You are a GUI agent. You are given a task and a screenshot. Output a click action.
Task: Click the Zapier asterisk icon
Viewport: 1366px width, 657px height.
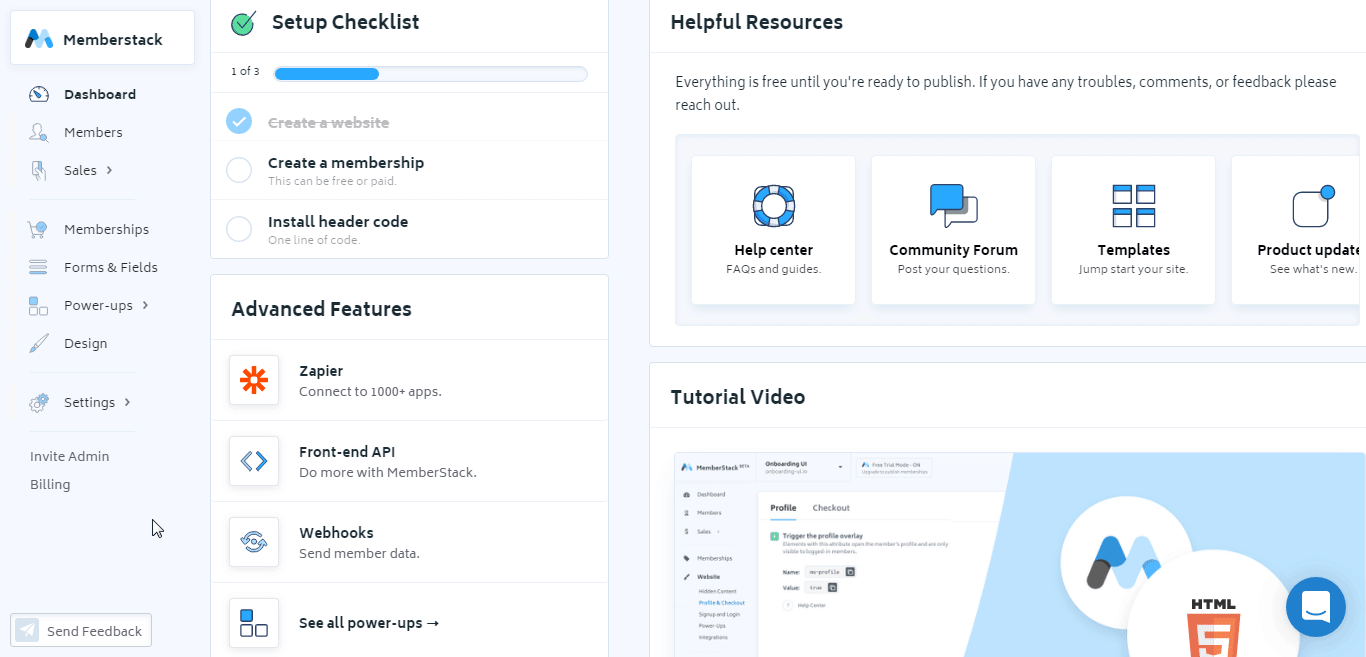tap(254, 380)
